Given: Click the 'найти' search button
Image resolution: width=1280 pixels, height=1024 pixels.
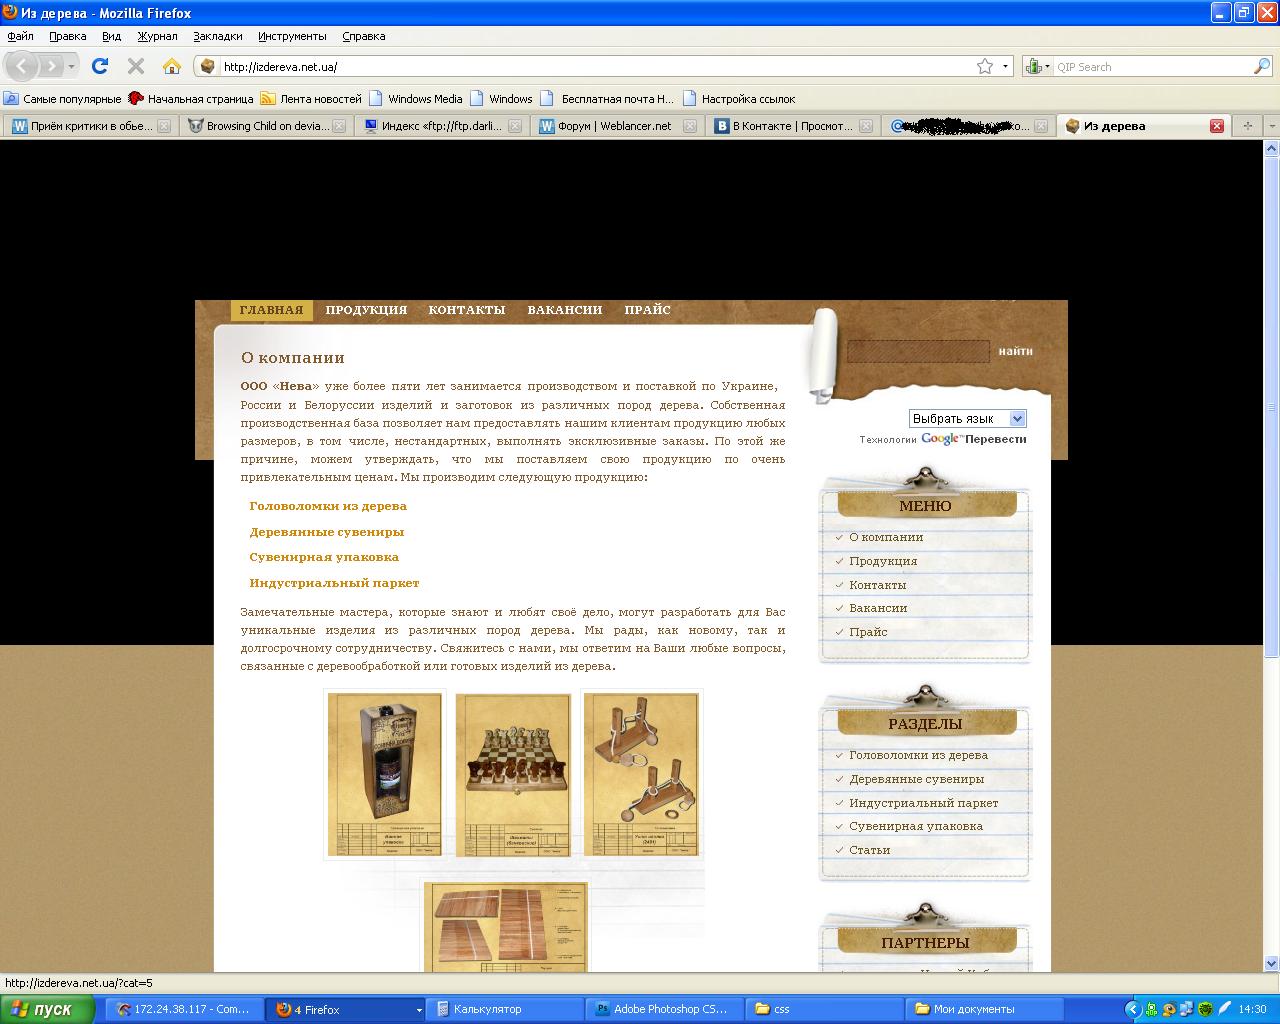Looking at the screenshot, I should point(1015,351).
